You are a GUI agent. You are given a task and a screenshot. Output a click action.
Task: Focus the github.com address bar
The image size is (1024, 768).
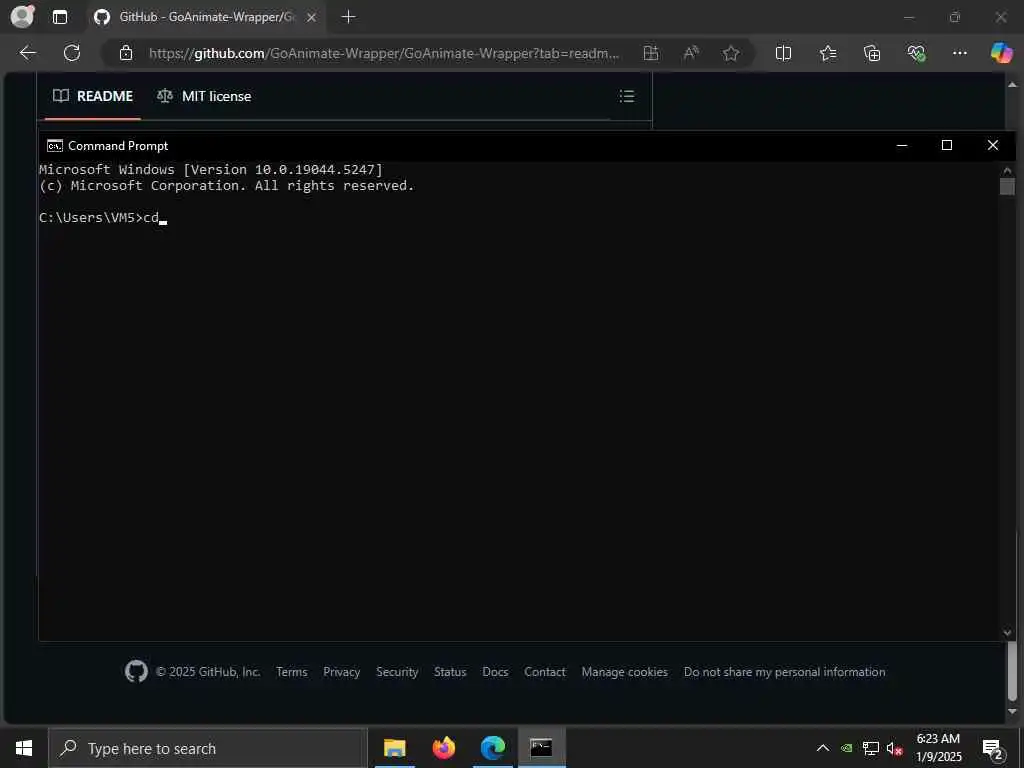pos(384,54)
